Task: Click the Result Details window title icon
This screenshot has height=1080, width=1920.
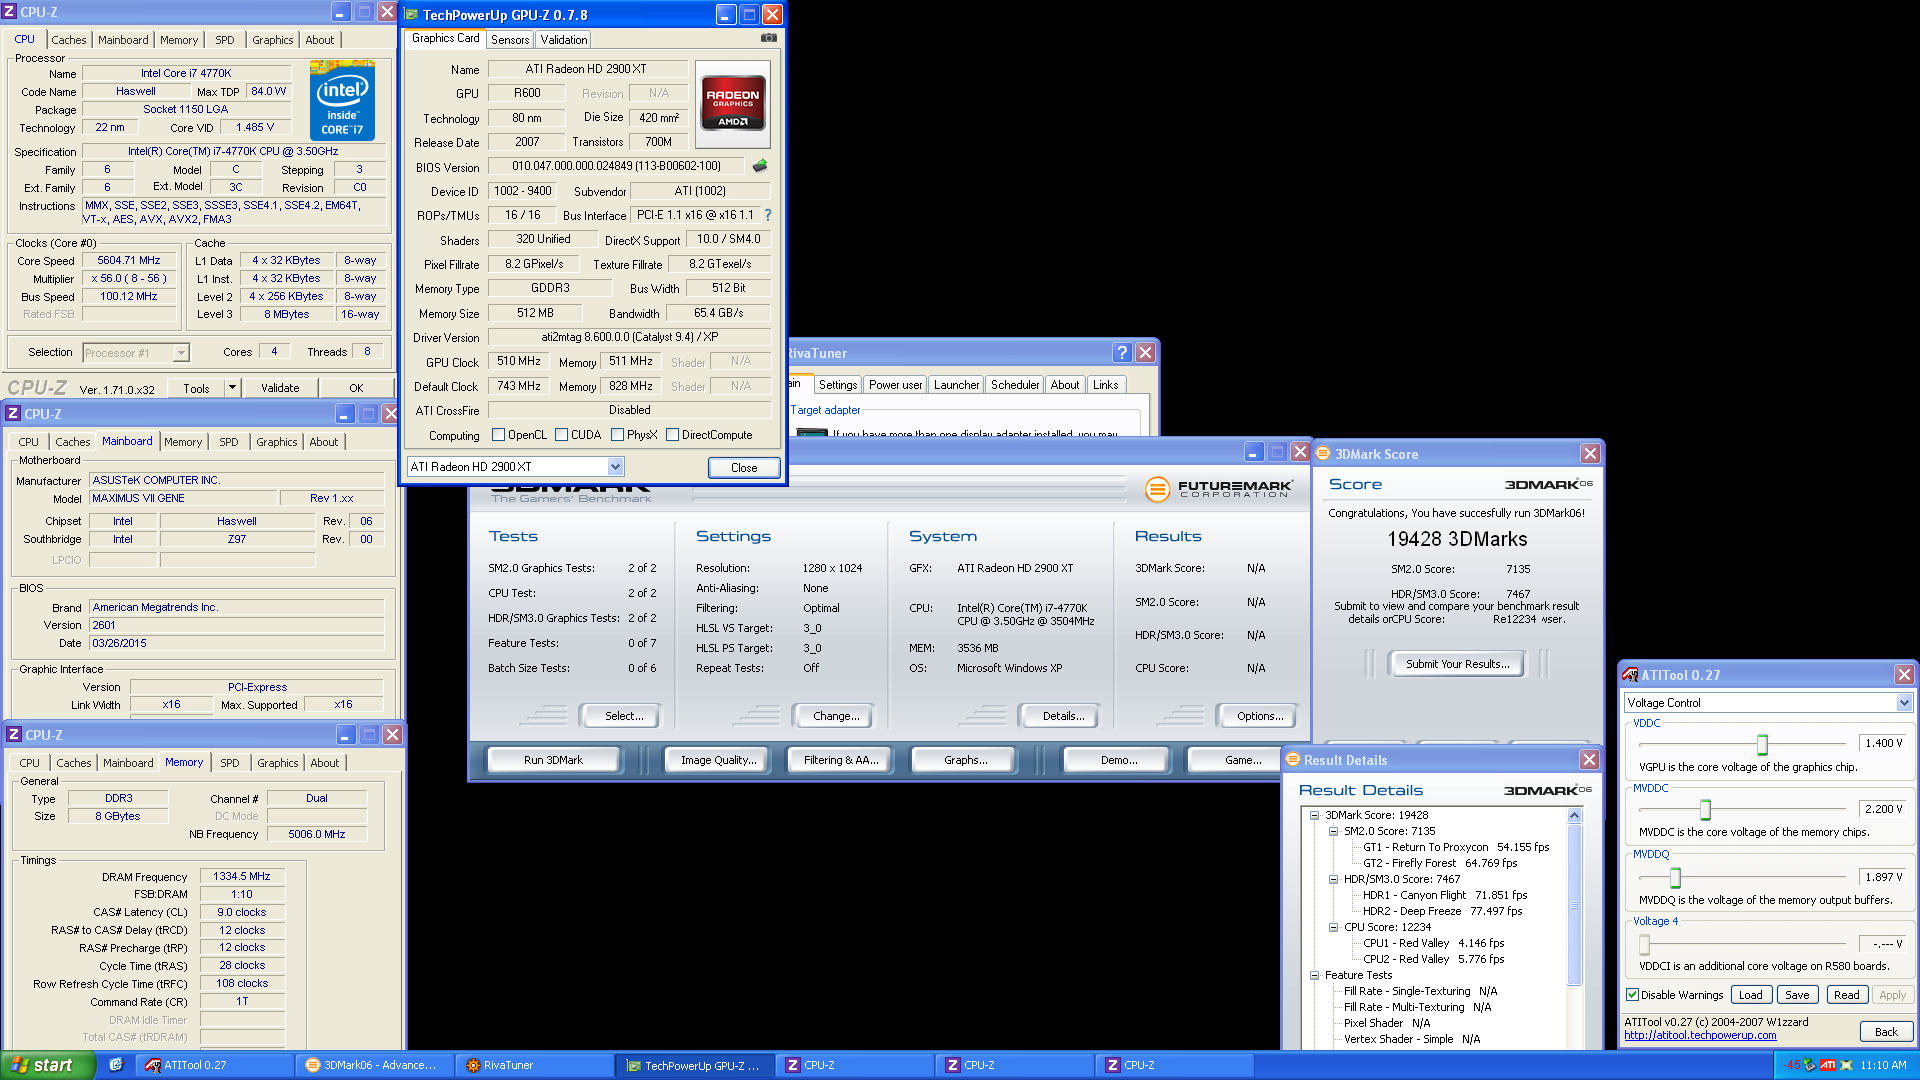Action: (x=1293, y=760)
